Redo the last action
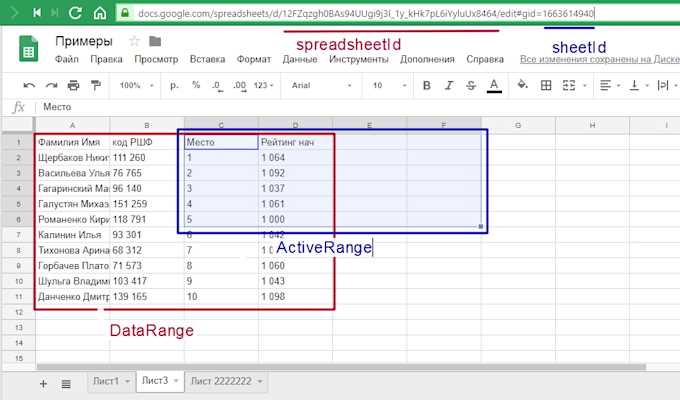Image resolution: width=680 pixels, height=400 pixels. pos(52,85)
